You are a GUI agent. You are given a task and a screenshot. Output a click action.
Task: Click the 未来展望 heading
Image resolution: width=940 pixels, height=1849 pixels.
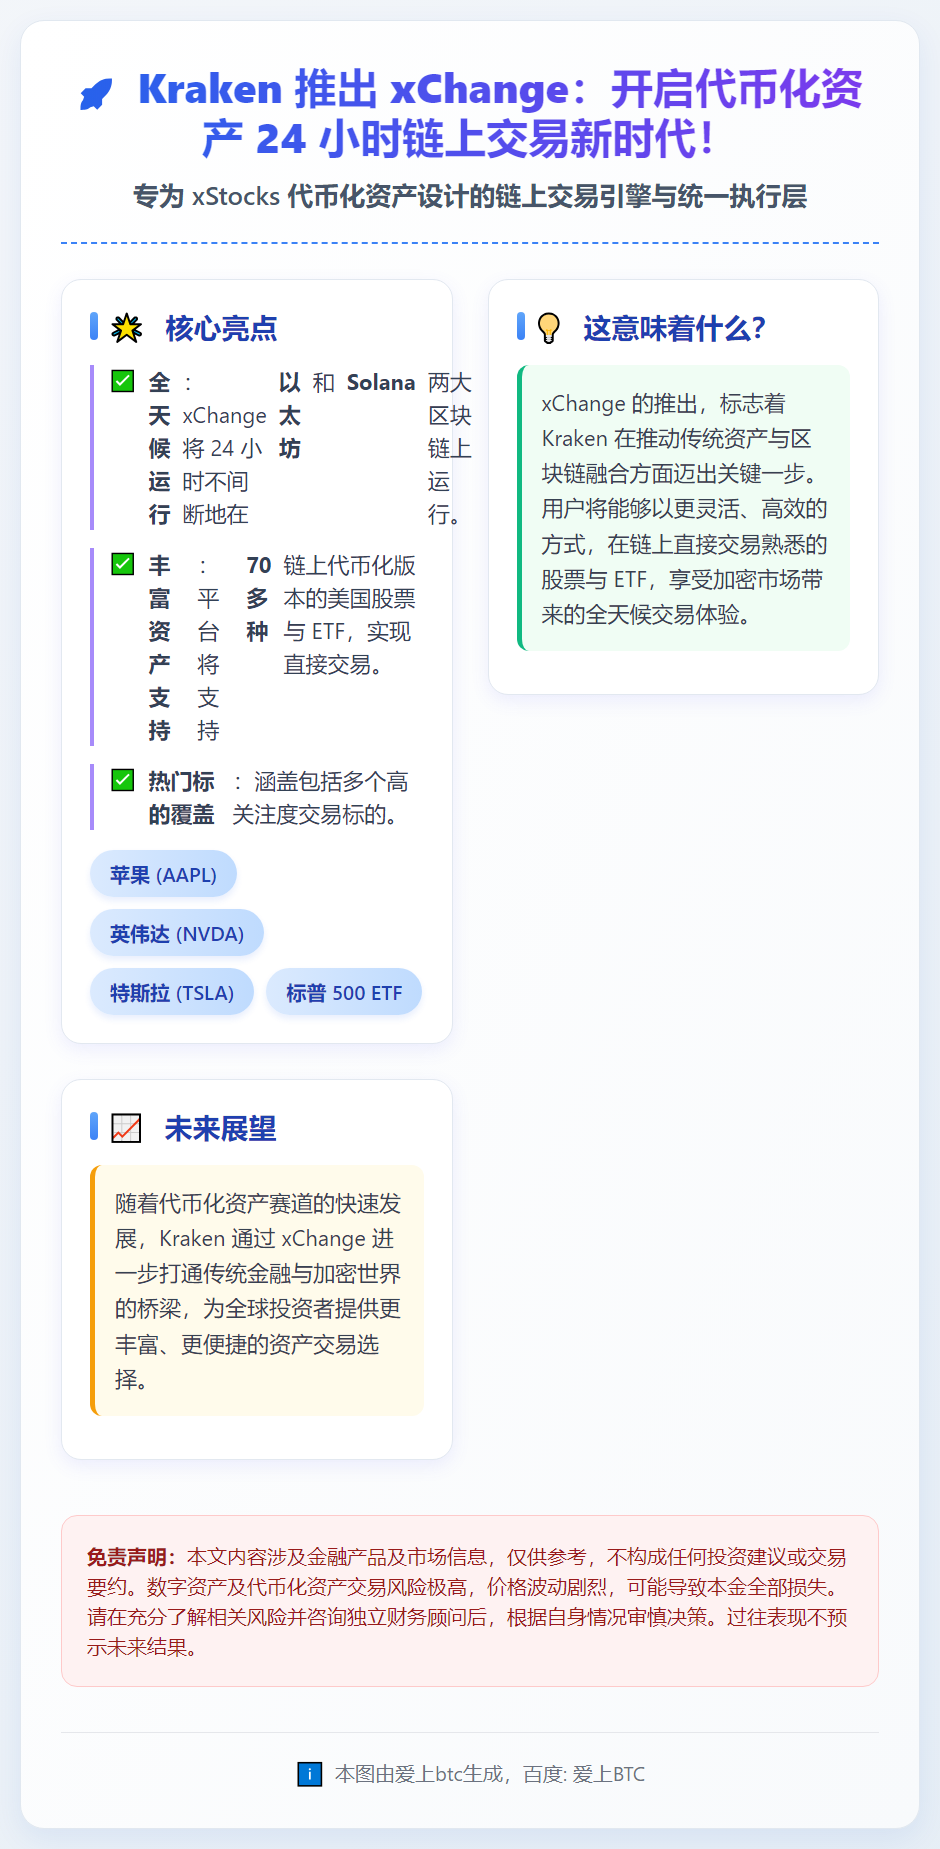coord(220,1128)
